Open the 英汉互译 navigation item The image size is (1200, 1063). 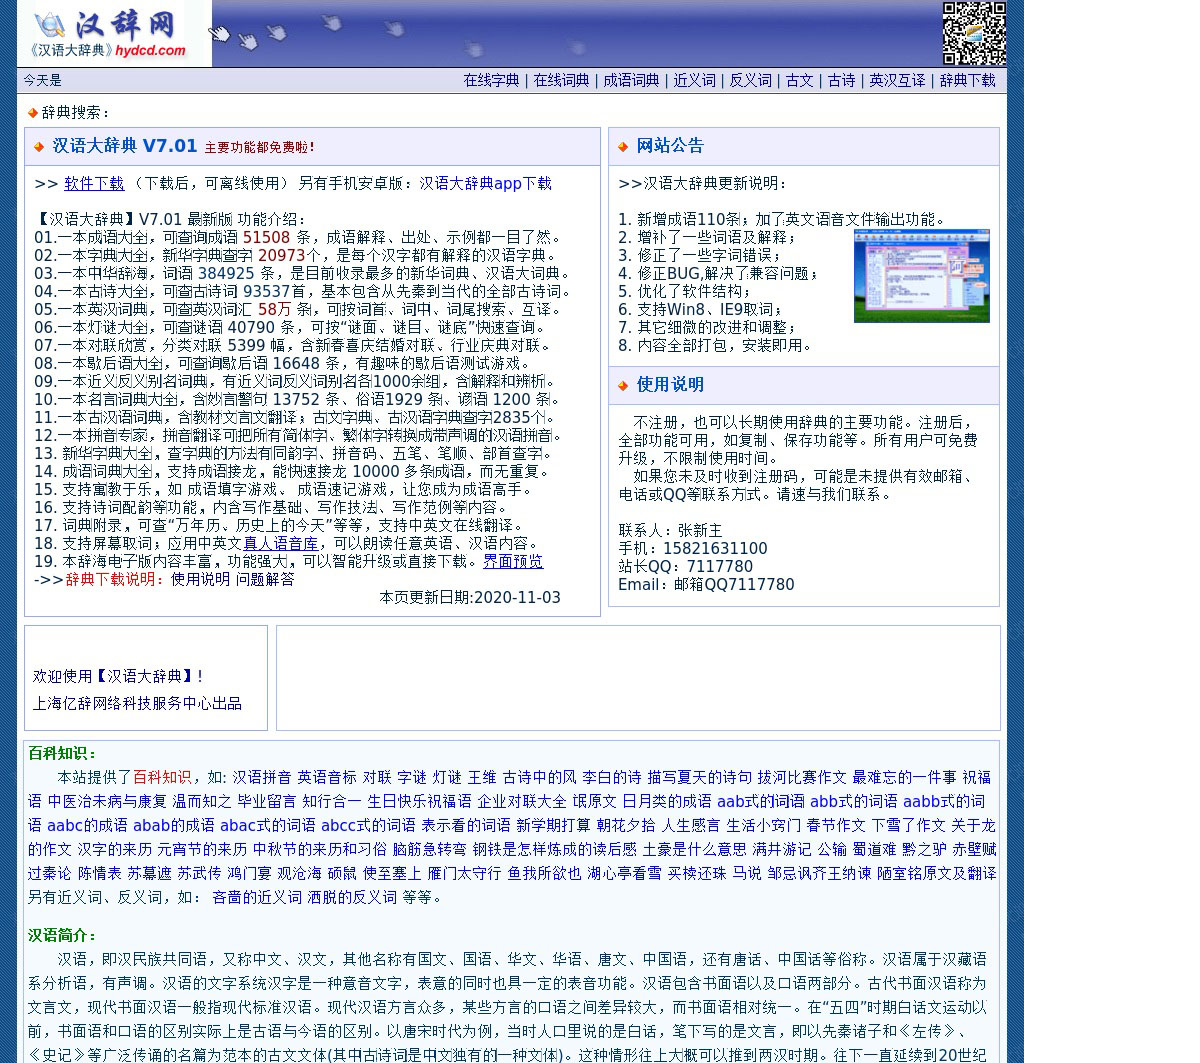click(897, 81)
